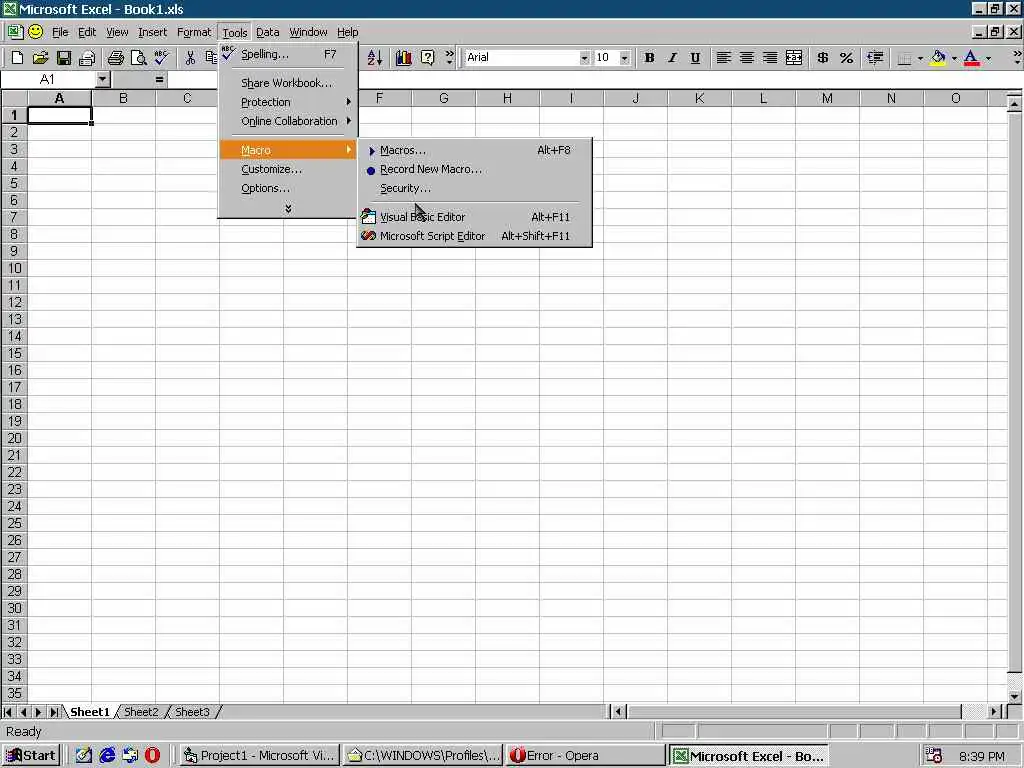
Task: Align text left
Action: (724, 58)
